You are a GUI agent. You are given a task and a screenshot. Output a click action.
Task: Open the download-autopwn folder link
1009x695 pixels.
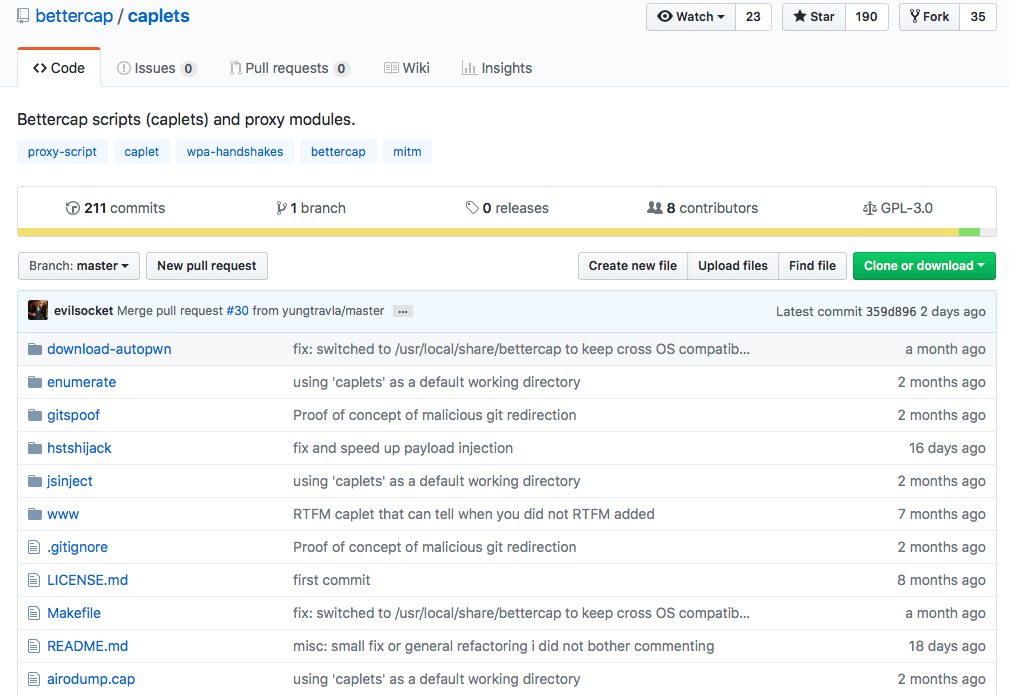[109, 349]
